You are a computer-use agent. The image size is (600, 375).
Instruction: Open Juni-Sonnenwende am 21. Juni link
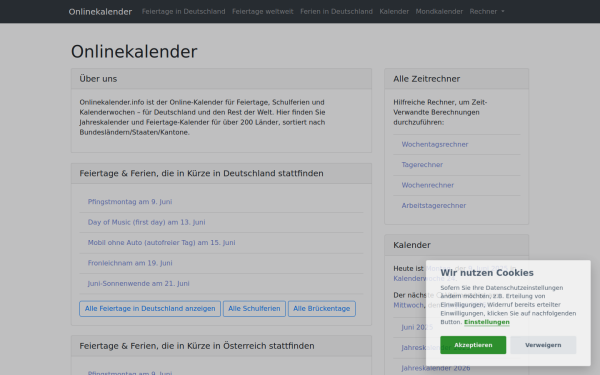click(138, 284)
